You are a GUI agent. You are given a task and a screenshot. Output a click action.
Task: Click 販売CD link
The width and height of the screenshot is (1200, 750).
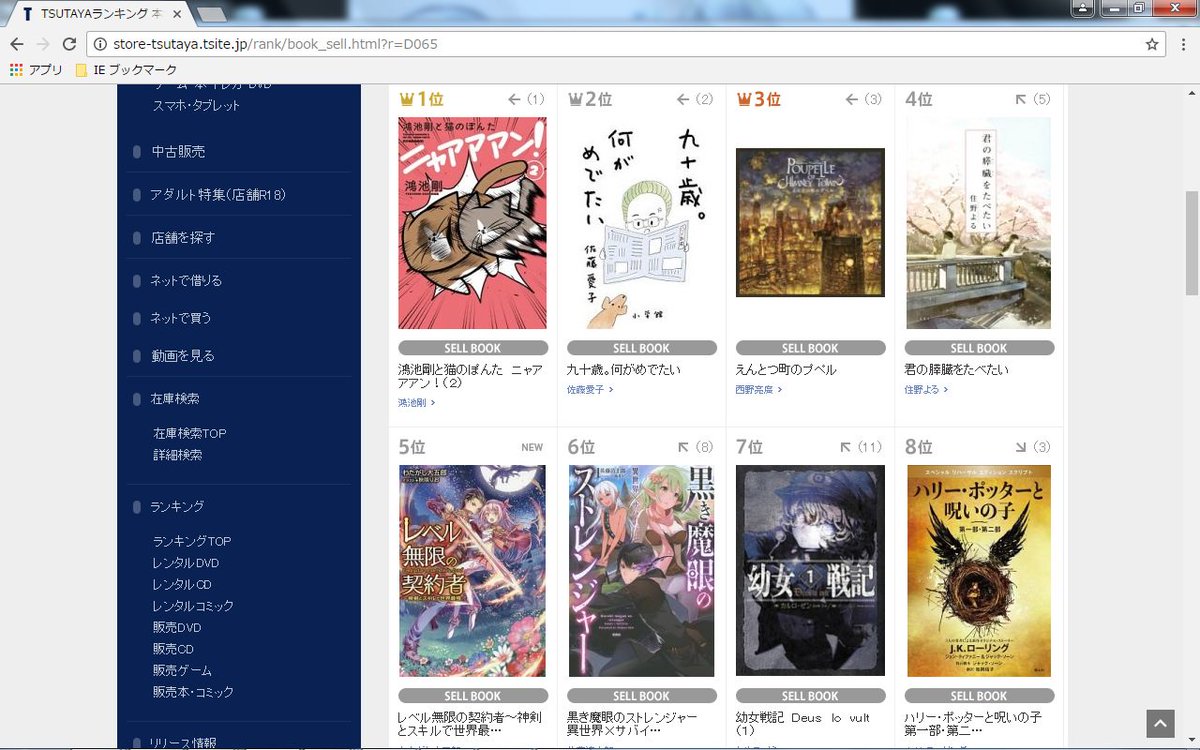[x=173, y=650]
